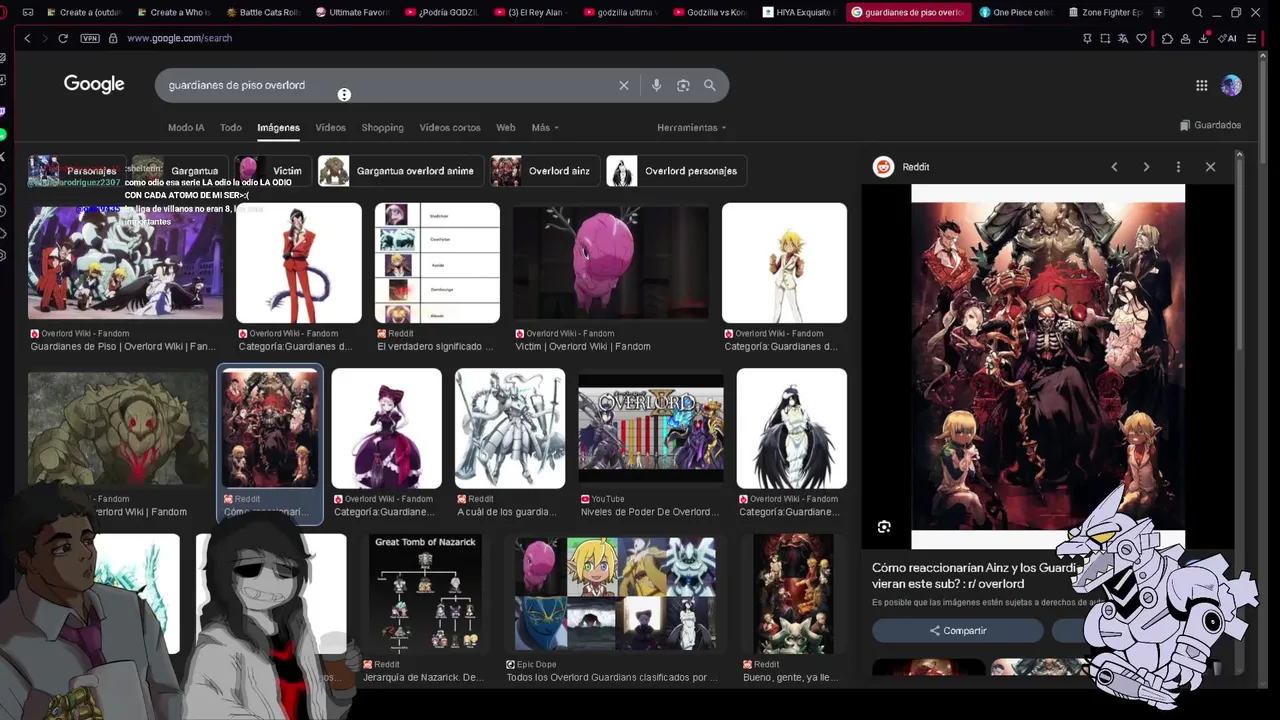Image resolution: width=1280 pixels, height=720 pixels.
Task: Start voice search with the microphone icon
Action: 656,85
